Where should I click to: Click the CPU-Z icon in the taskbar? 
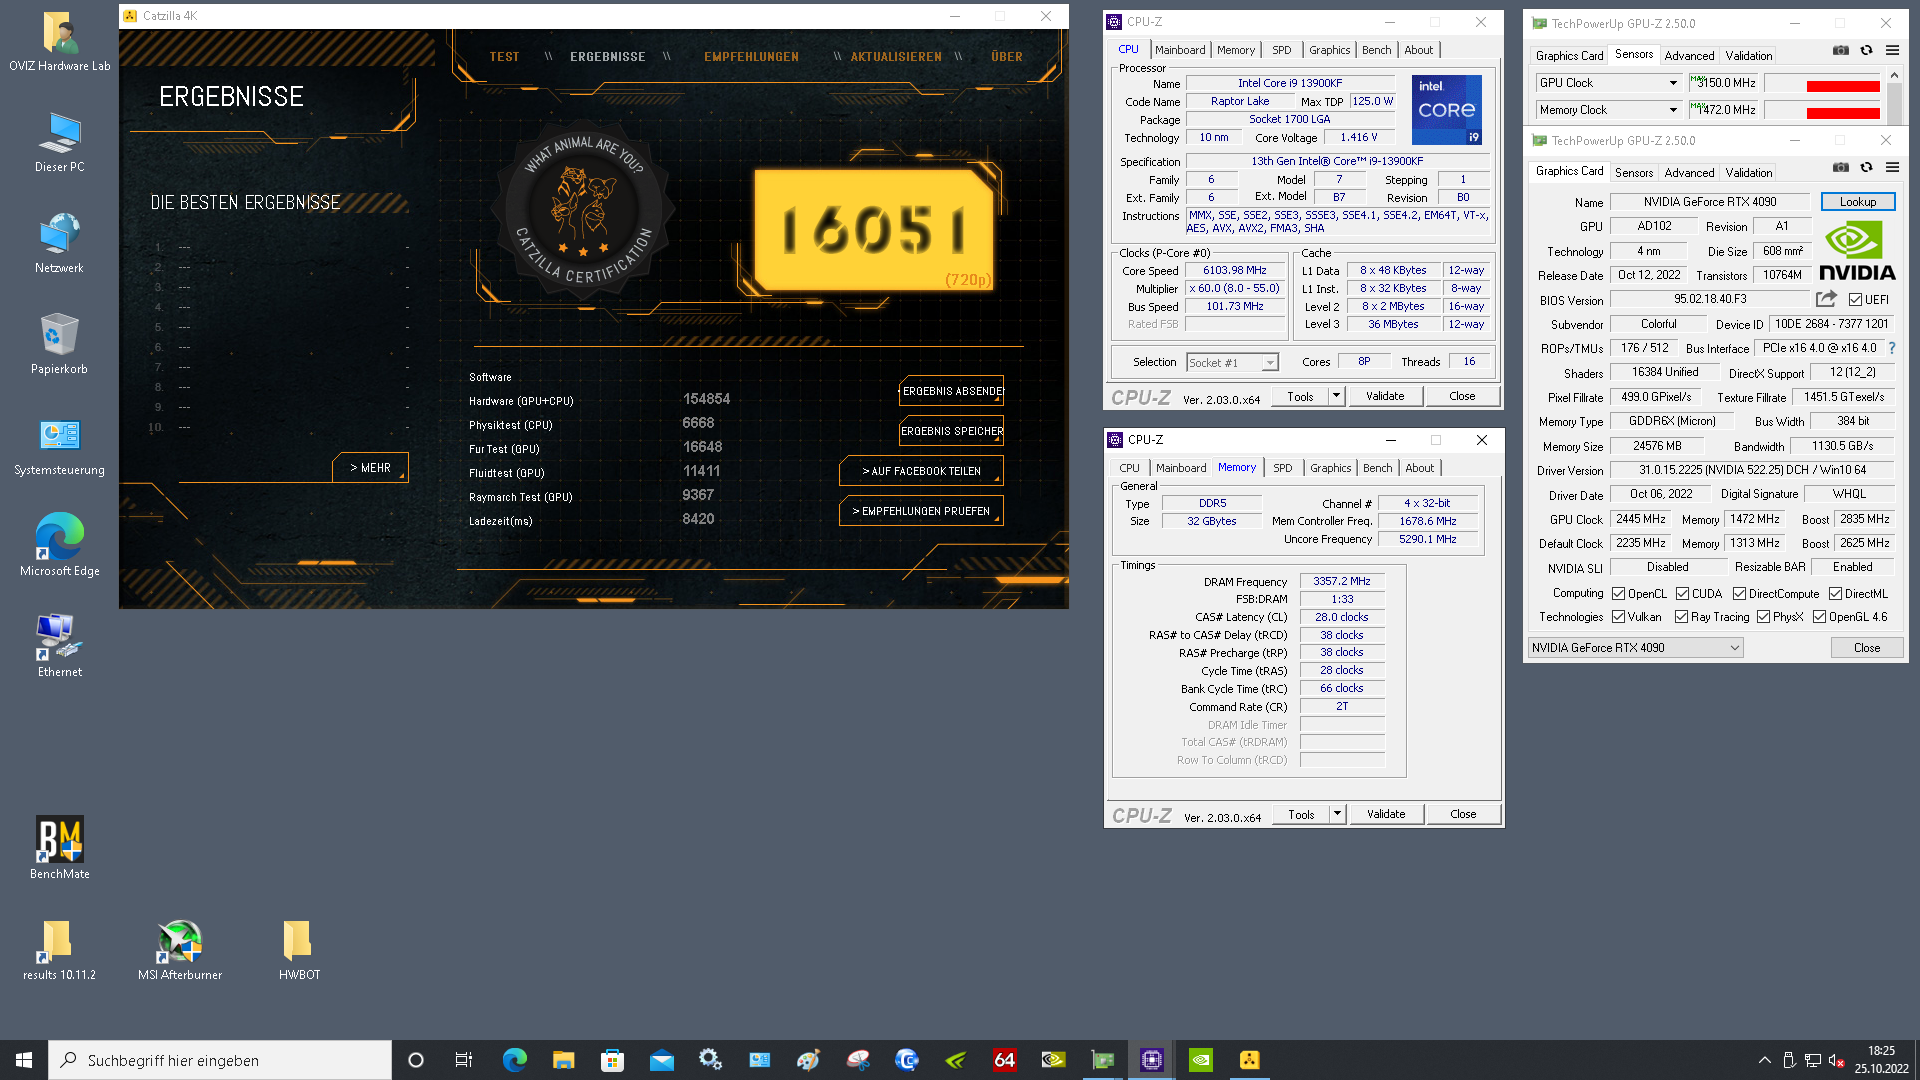tap(1152, 1060)
